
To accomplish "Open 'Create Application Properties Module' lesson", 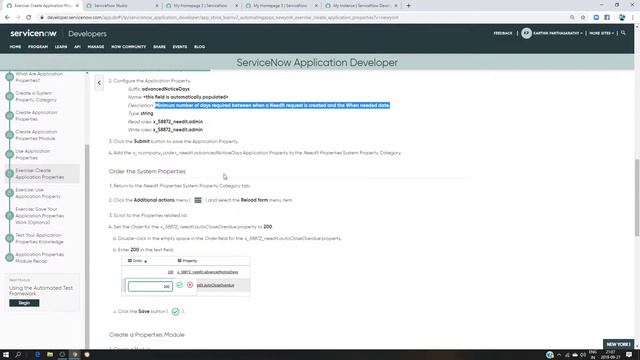I will (x=36, y=135).
